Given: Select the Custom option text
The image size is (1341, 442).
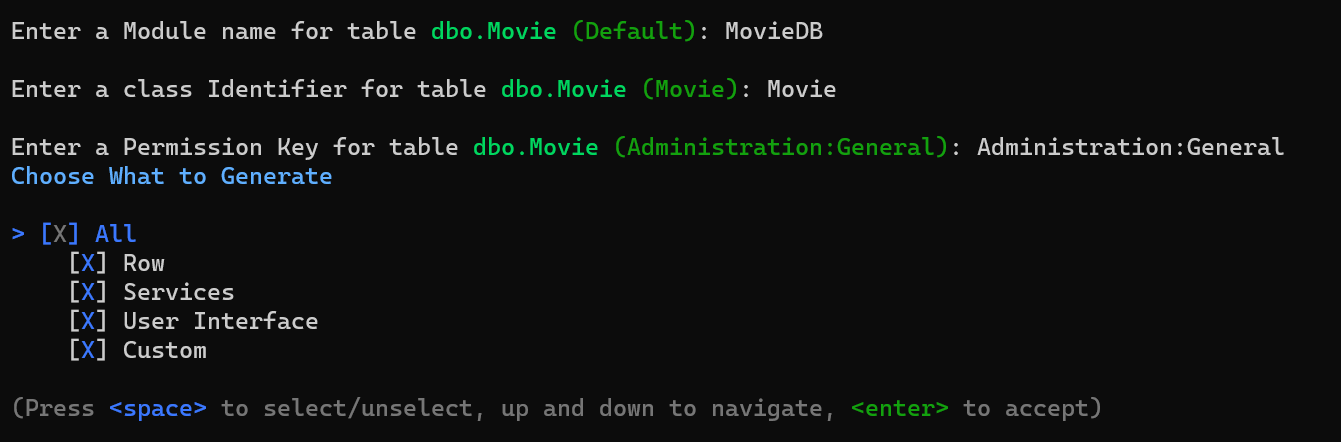Looking at the screenshot, I should [x=165, y=350].
